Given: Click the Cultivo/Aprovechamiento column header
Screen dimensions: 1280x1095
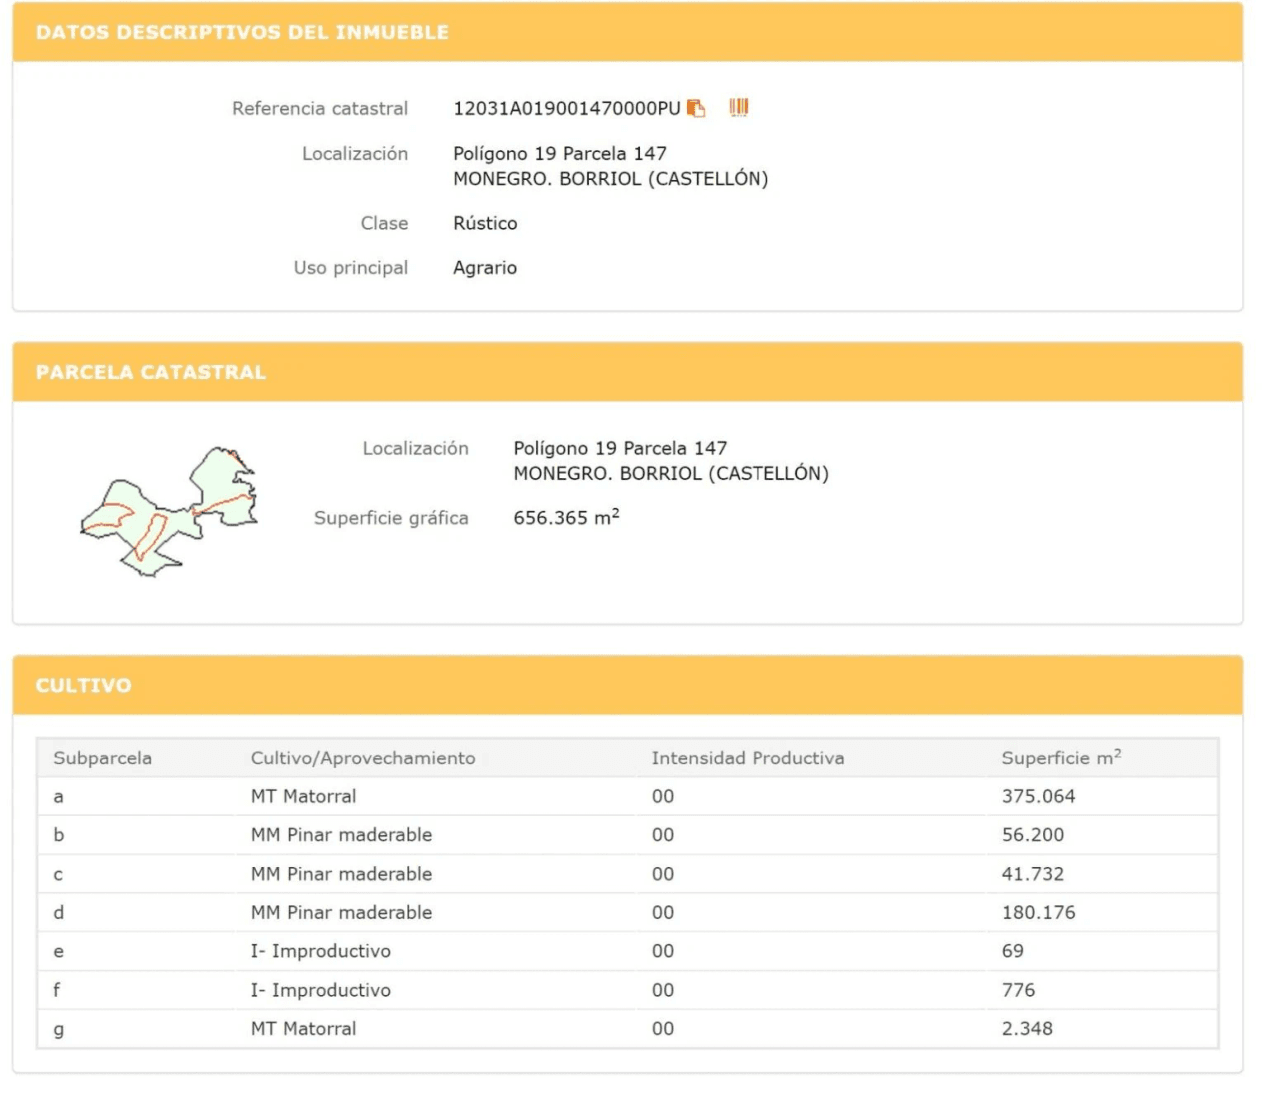Looking at the screenshot, I should click(x=363, y=758).
